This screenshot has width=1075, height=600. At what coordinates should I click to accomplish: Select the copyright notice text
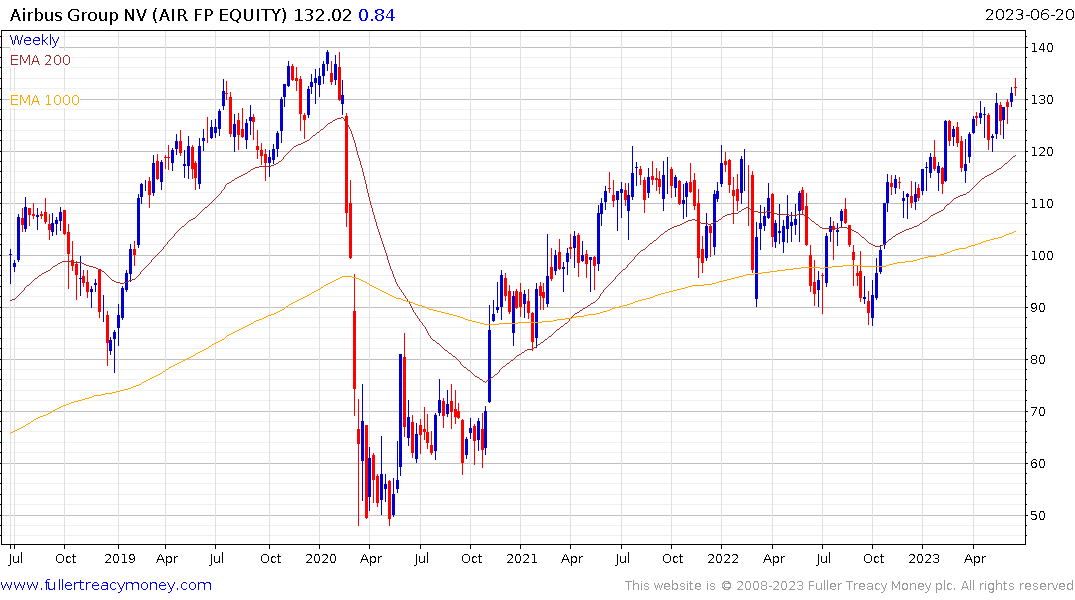(849, 586)
